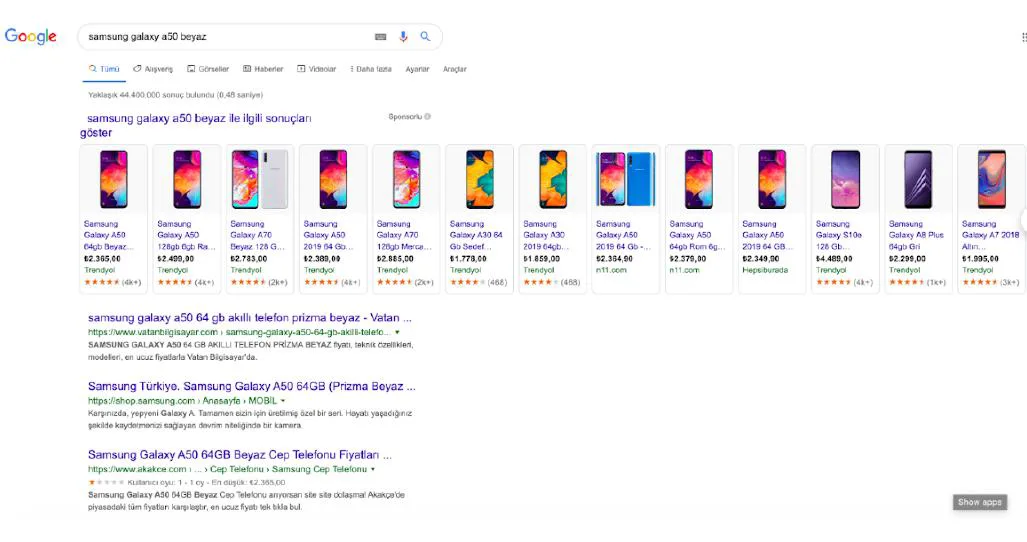Click the shop.samsung.com breadcrumb URL
Screen dimensions: 1027x542
pos(182,401)
